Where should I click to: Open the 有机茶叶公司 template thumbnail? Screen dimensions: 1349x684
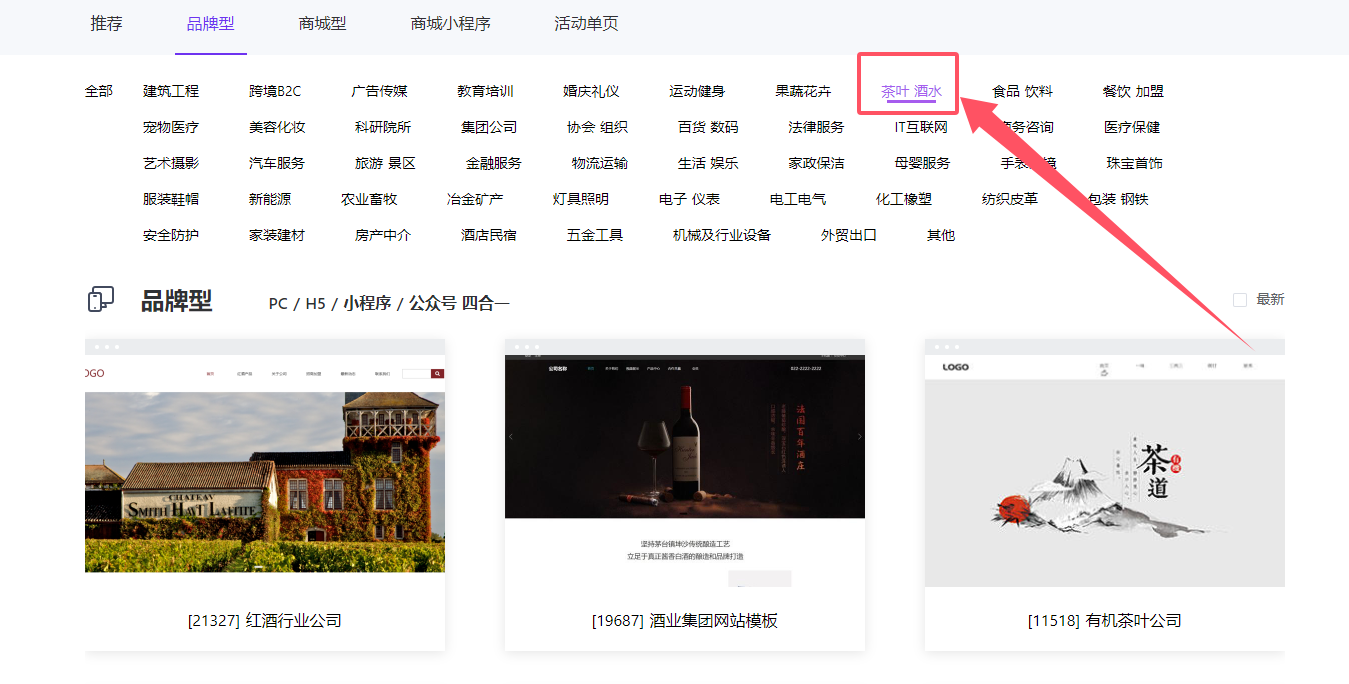(1105, 464)
